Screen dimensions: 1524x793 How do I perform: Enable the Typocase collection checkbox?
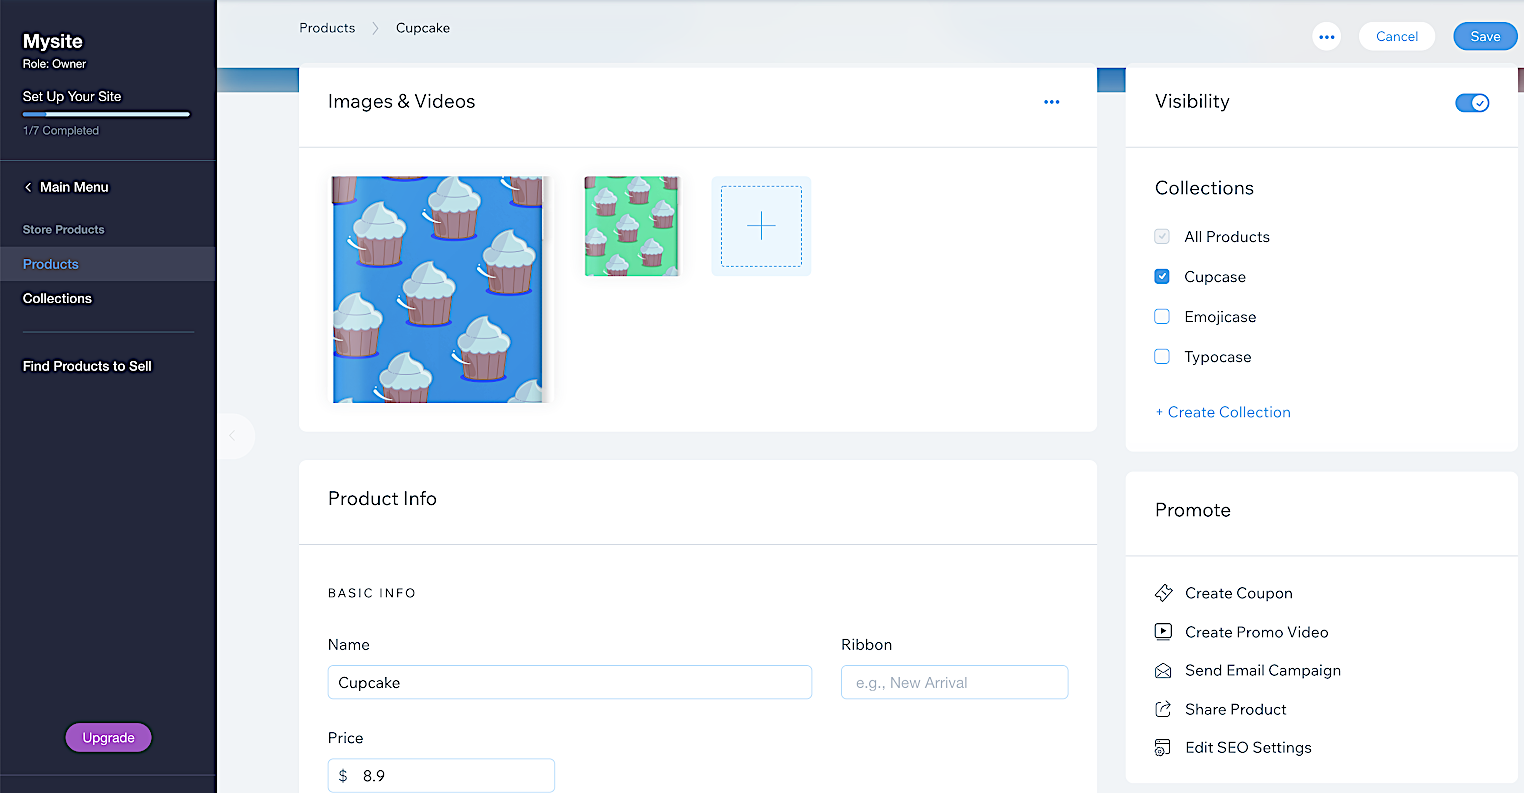pyautogui.click(x=1162, y=357)
